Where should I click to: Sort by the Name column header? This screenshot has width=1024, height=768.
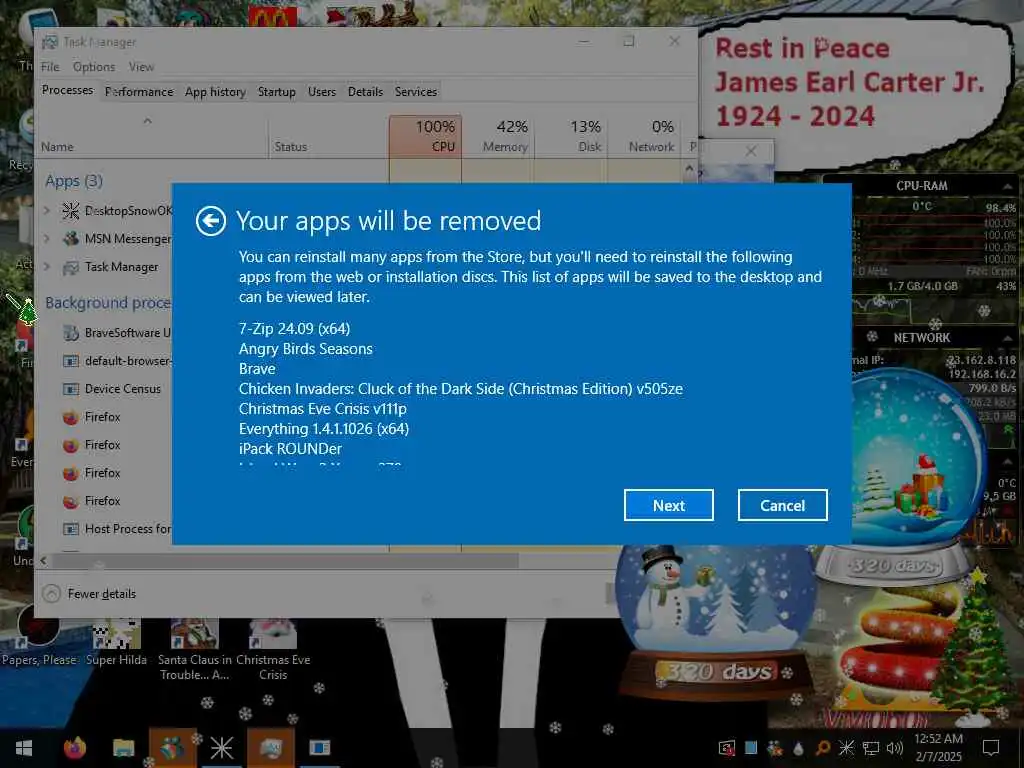point(152,136)
